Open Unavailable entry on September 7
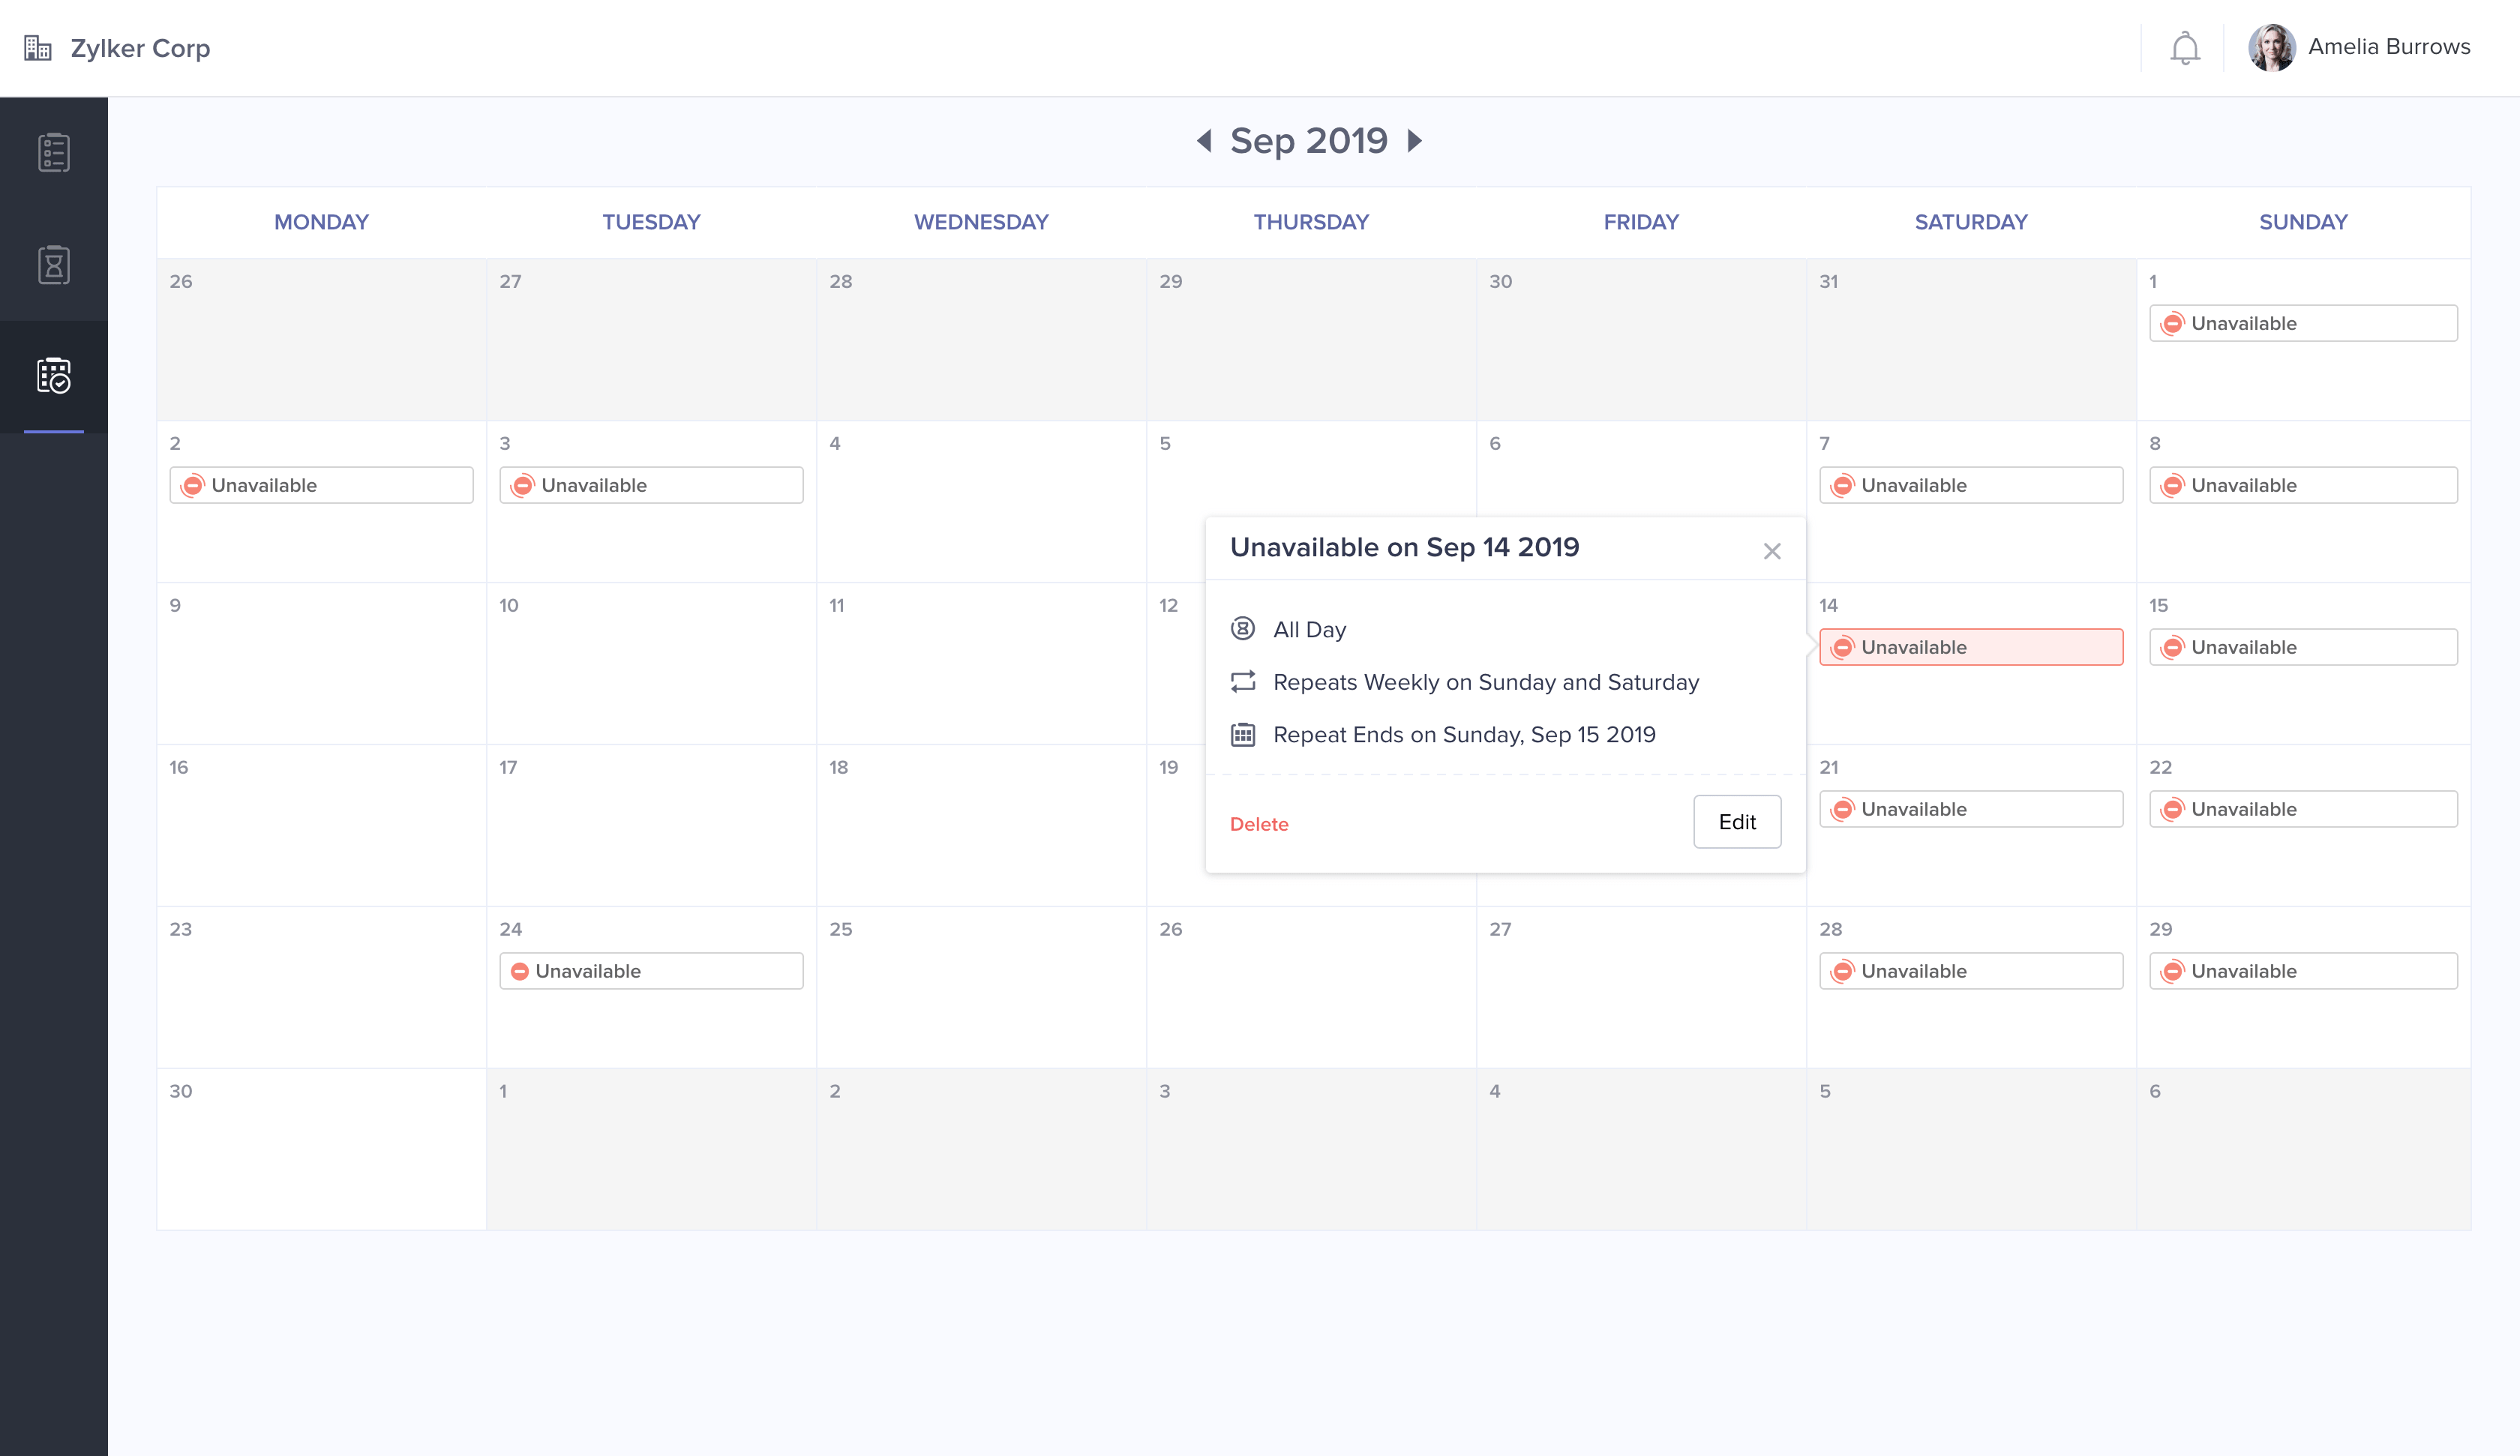The width and height of the screenshot is (2520, 1456). click(x=1971, y=485)
